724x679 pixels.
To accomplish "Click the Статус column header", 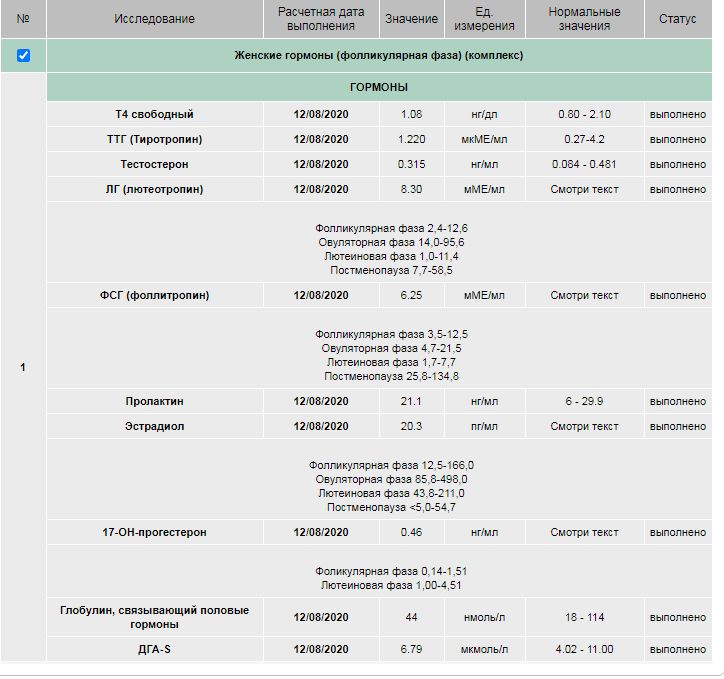I will tap(677, 19).
